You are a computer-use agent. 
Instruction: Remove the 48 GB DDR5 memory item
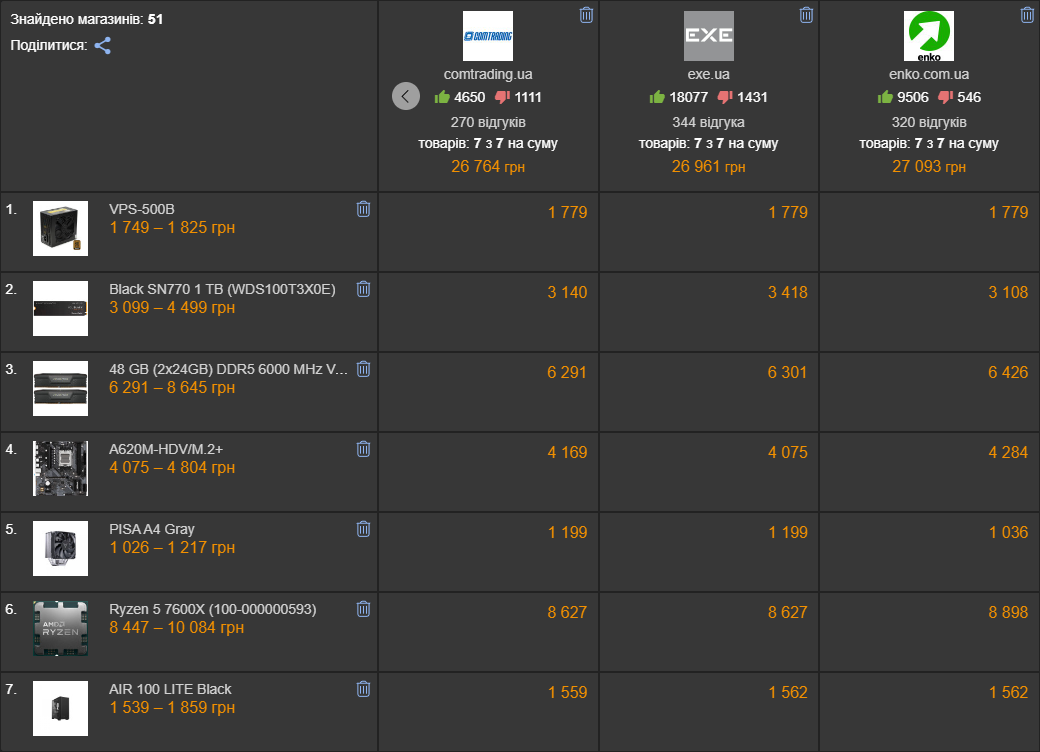point(363,369)
